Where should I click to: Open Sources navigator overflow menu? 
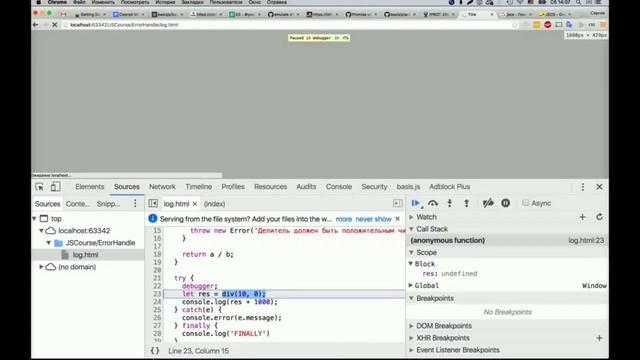[135, 203]
